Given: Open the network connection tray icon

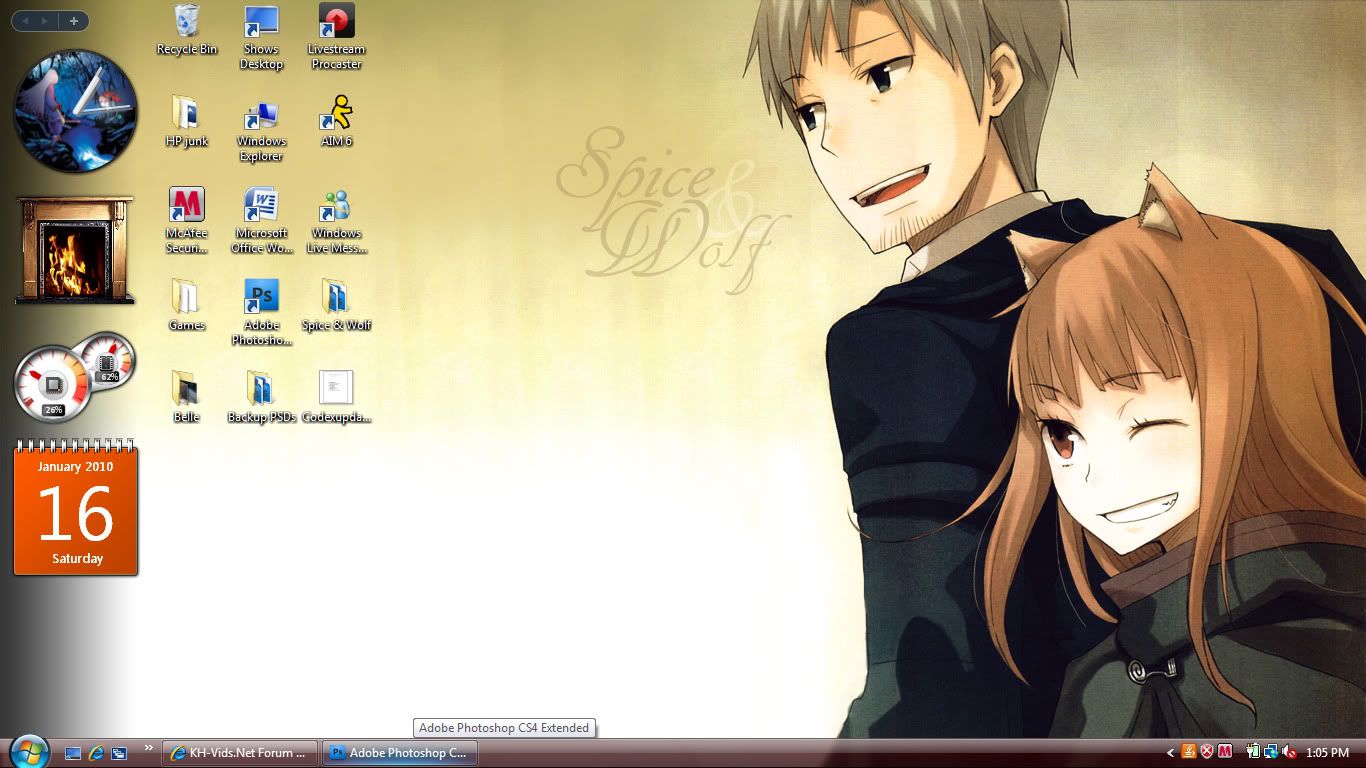Looking at the screenshot, I should (1270, 752).
